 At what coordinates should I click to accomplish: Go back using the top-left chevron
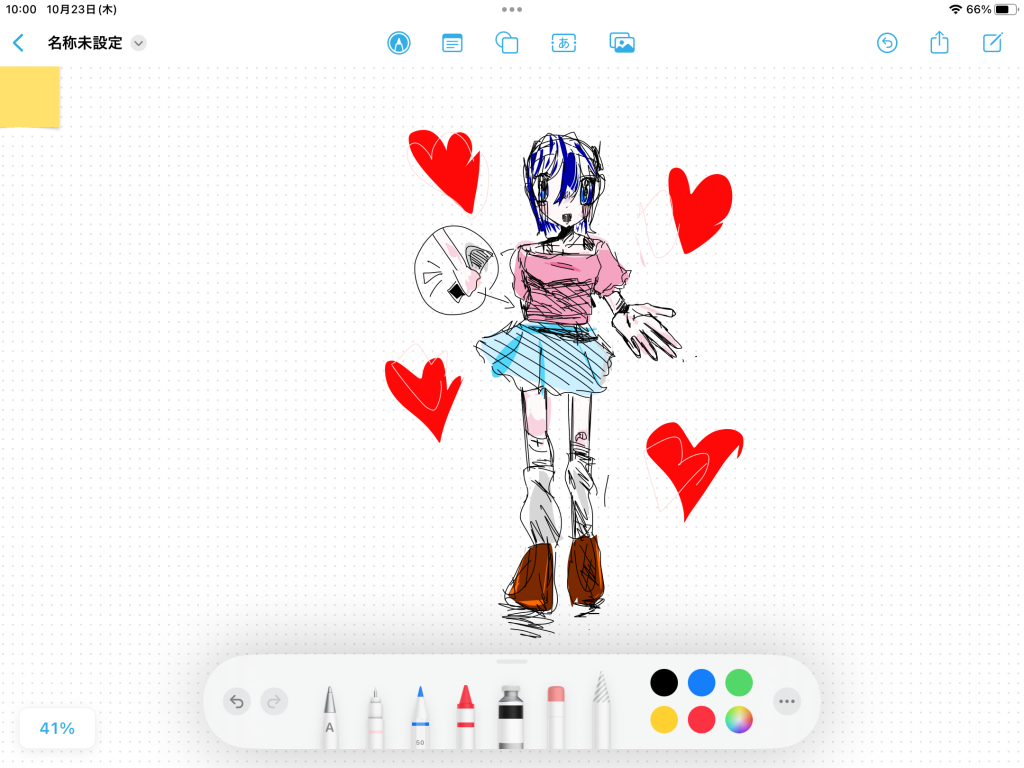tap(18, 43)
